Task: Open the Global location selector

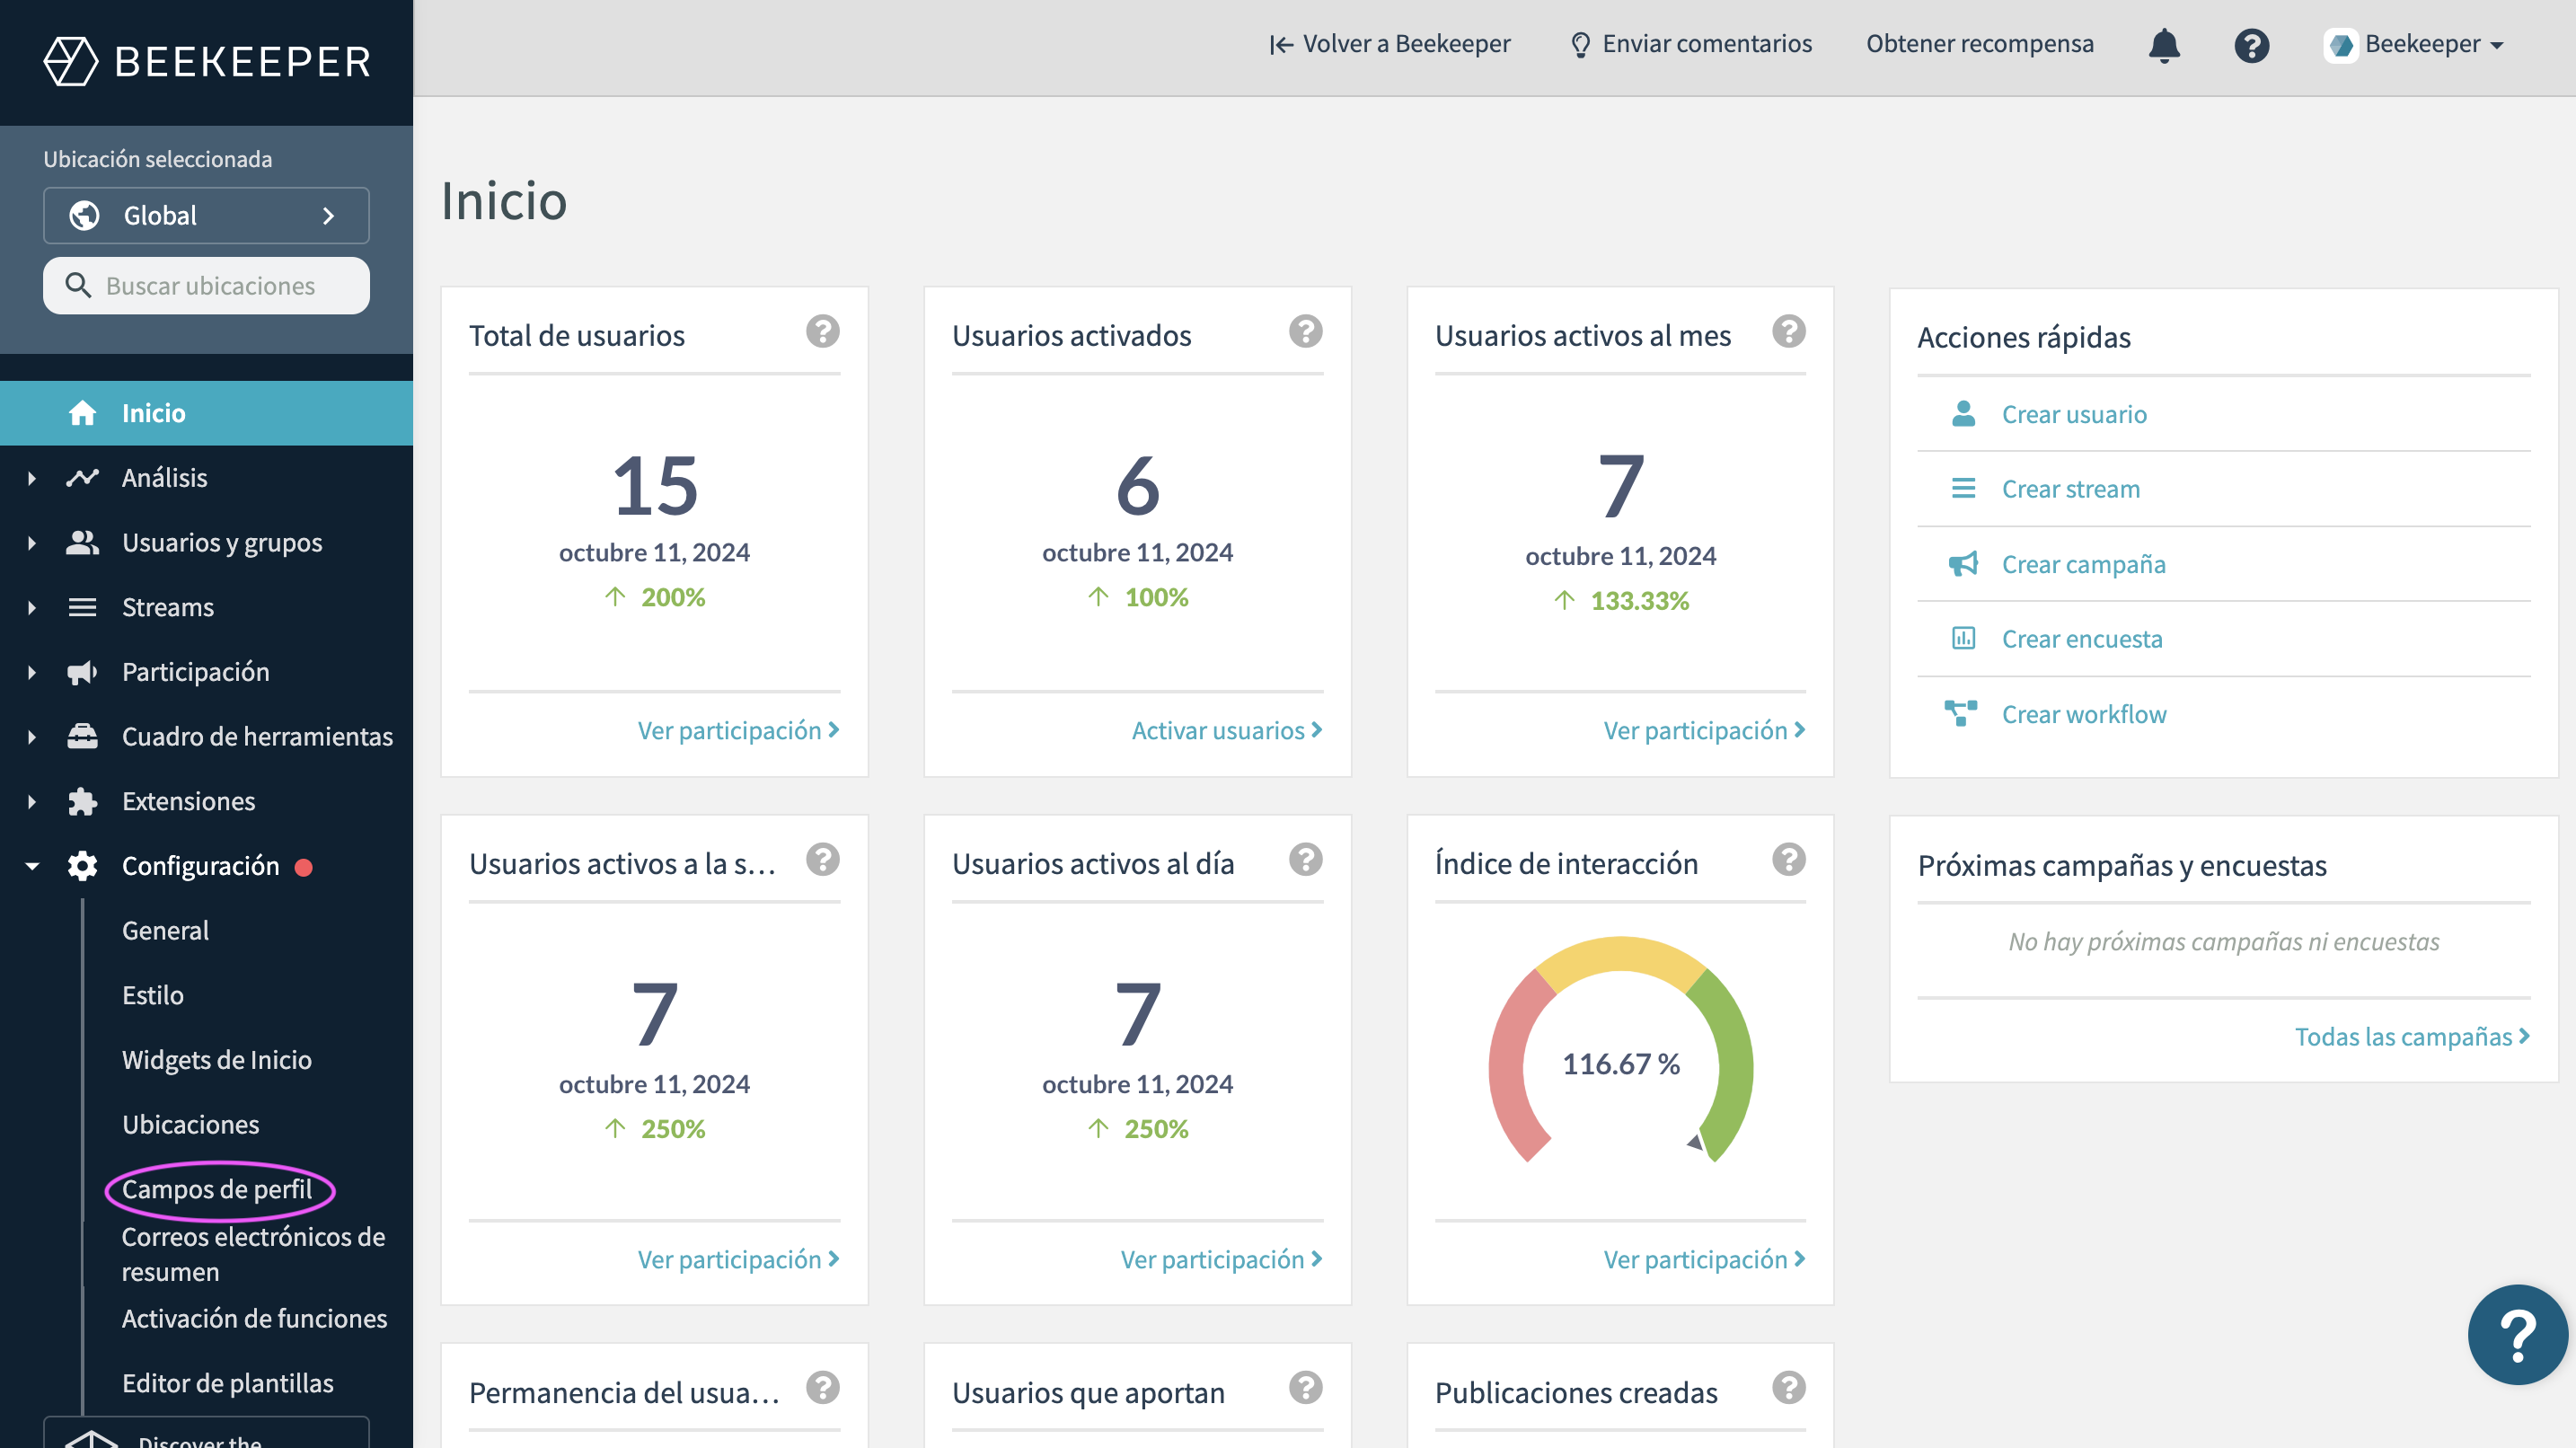Action: pos(206,216)
